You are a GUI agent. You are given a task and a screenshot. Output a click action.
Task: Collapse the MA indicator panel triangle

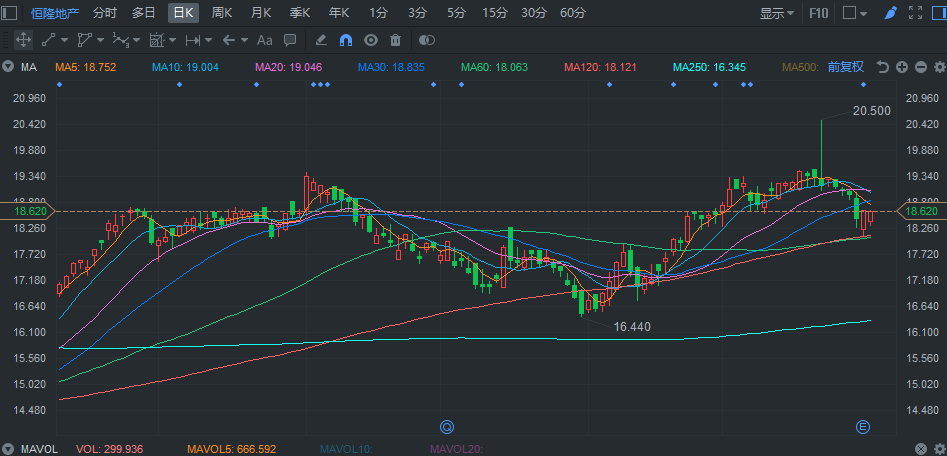click(8, 67)
